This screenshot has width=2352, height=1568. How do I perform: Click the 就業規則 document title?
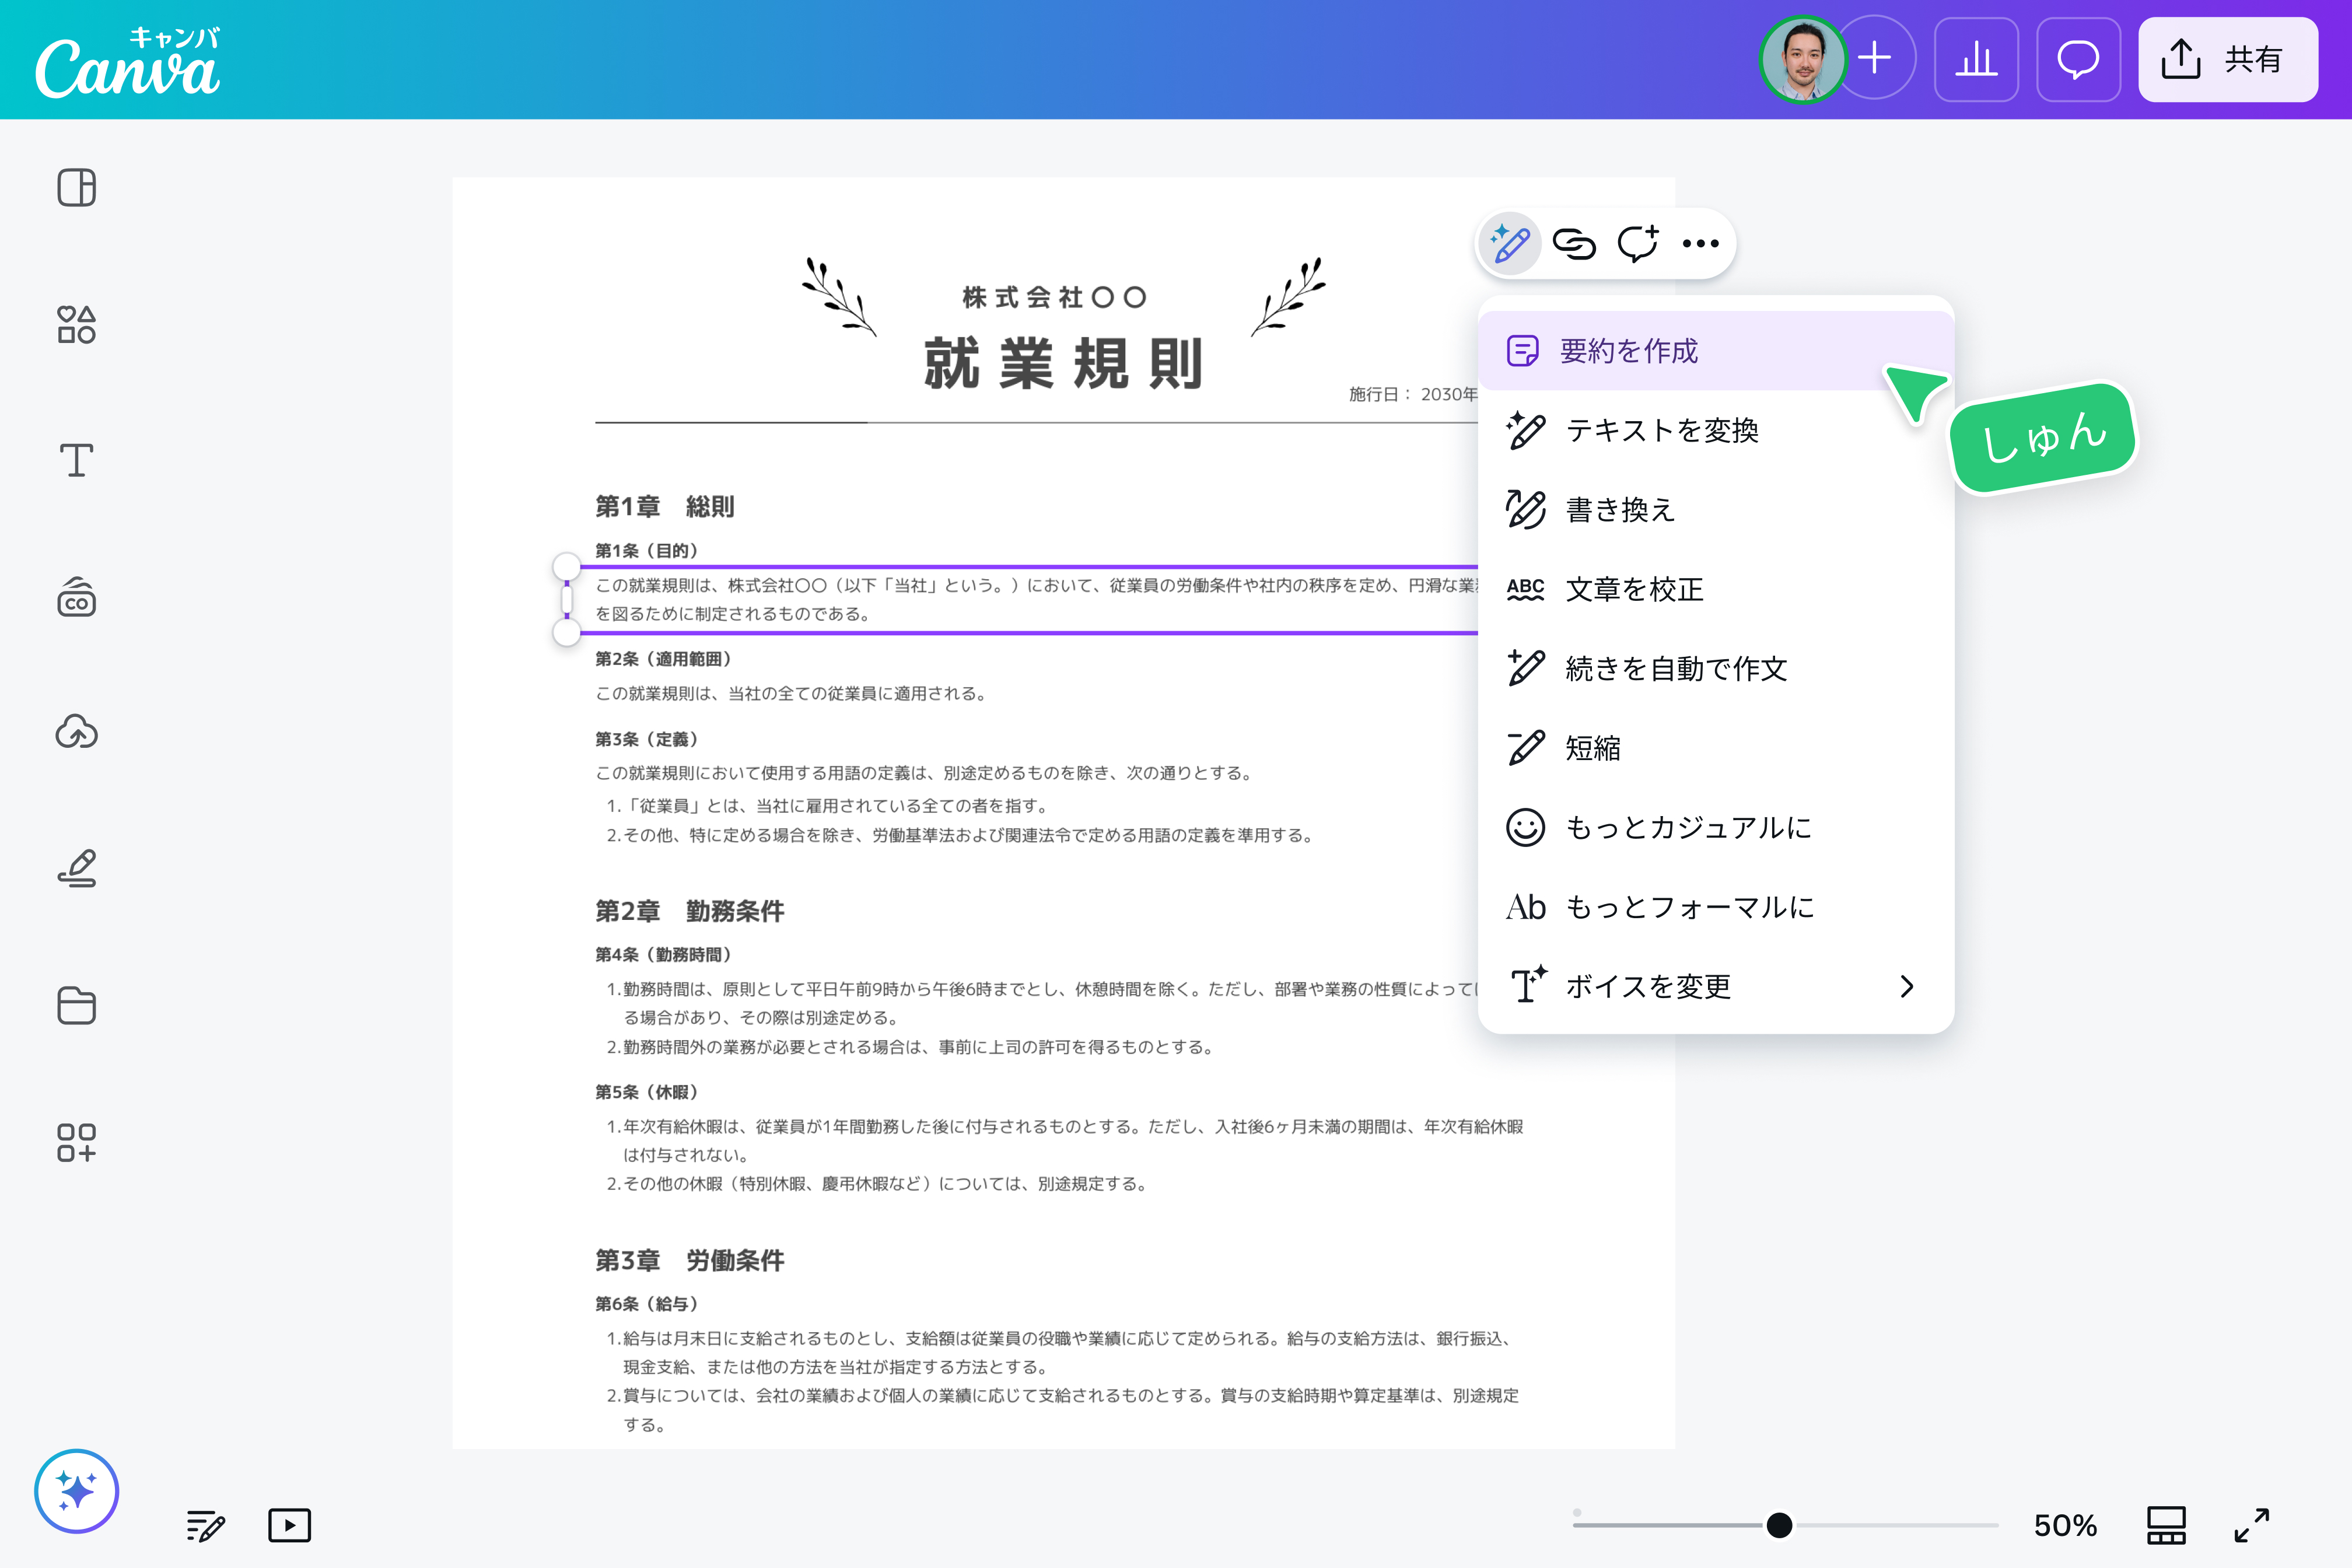click(x=1063, y=363)
